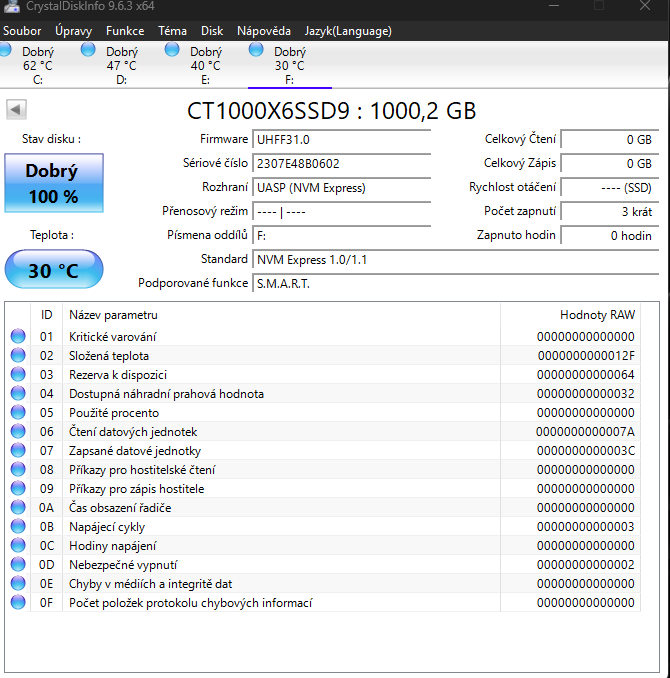Select drive F: tab at 30 °C
The width and height of the screenshot is (670, 678).
pos(289,65)
